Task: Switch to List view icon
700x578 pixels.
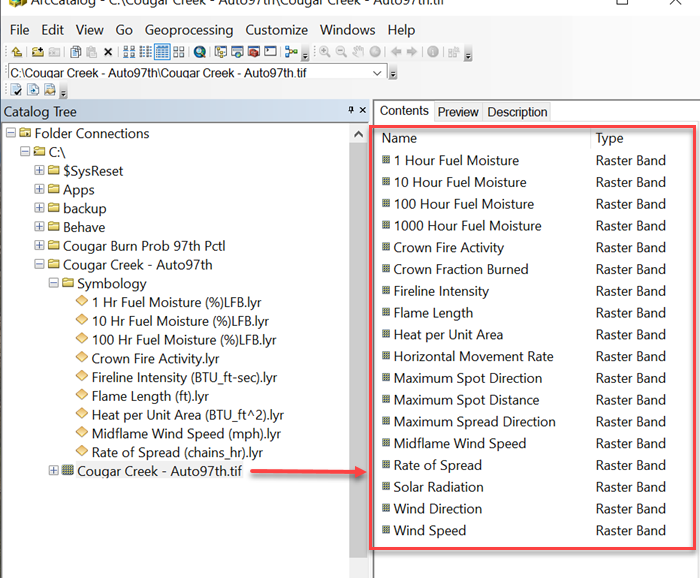Action: pyautogui.click(x=146, y=52)
